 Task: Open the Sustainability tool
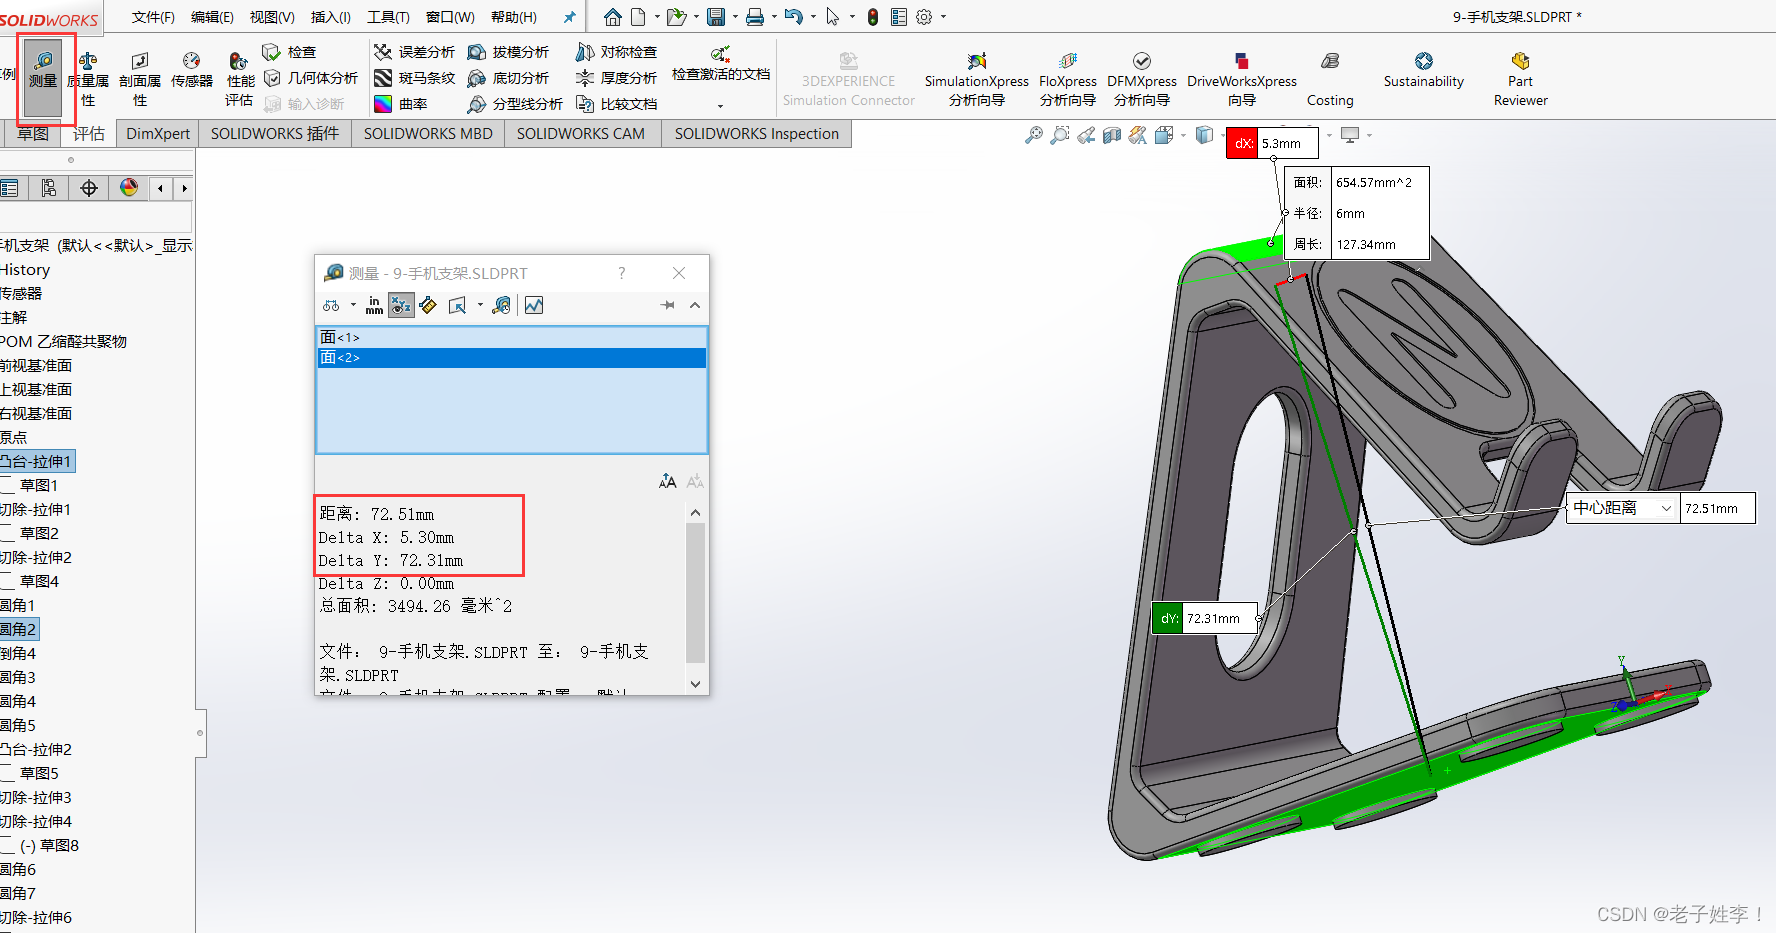(x=1423, y=70)
